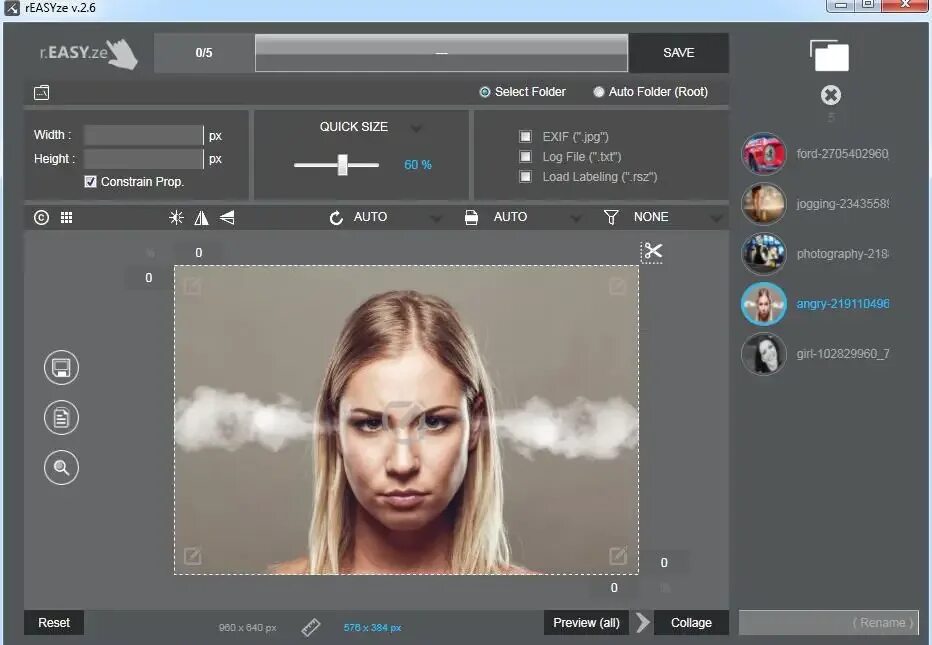Click the Height input field
The width and height of the screenshot is (932, 645).
[143, 159]
